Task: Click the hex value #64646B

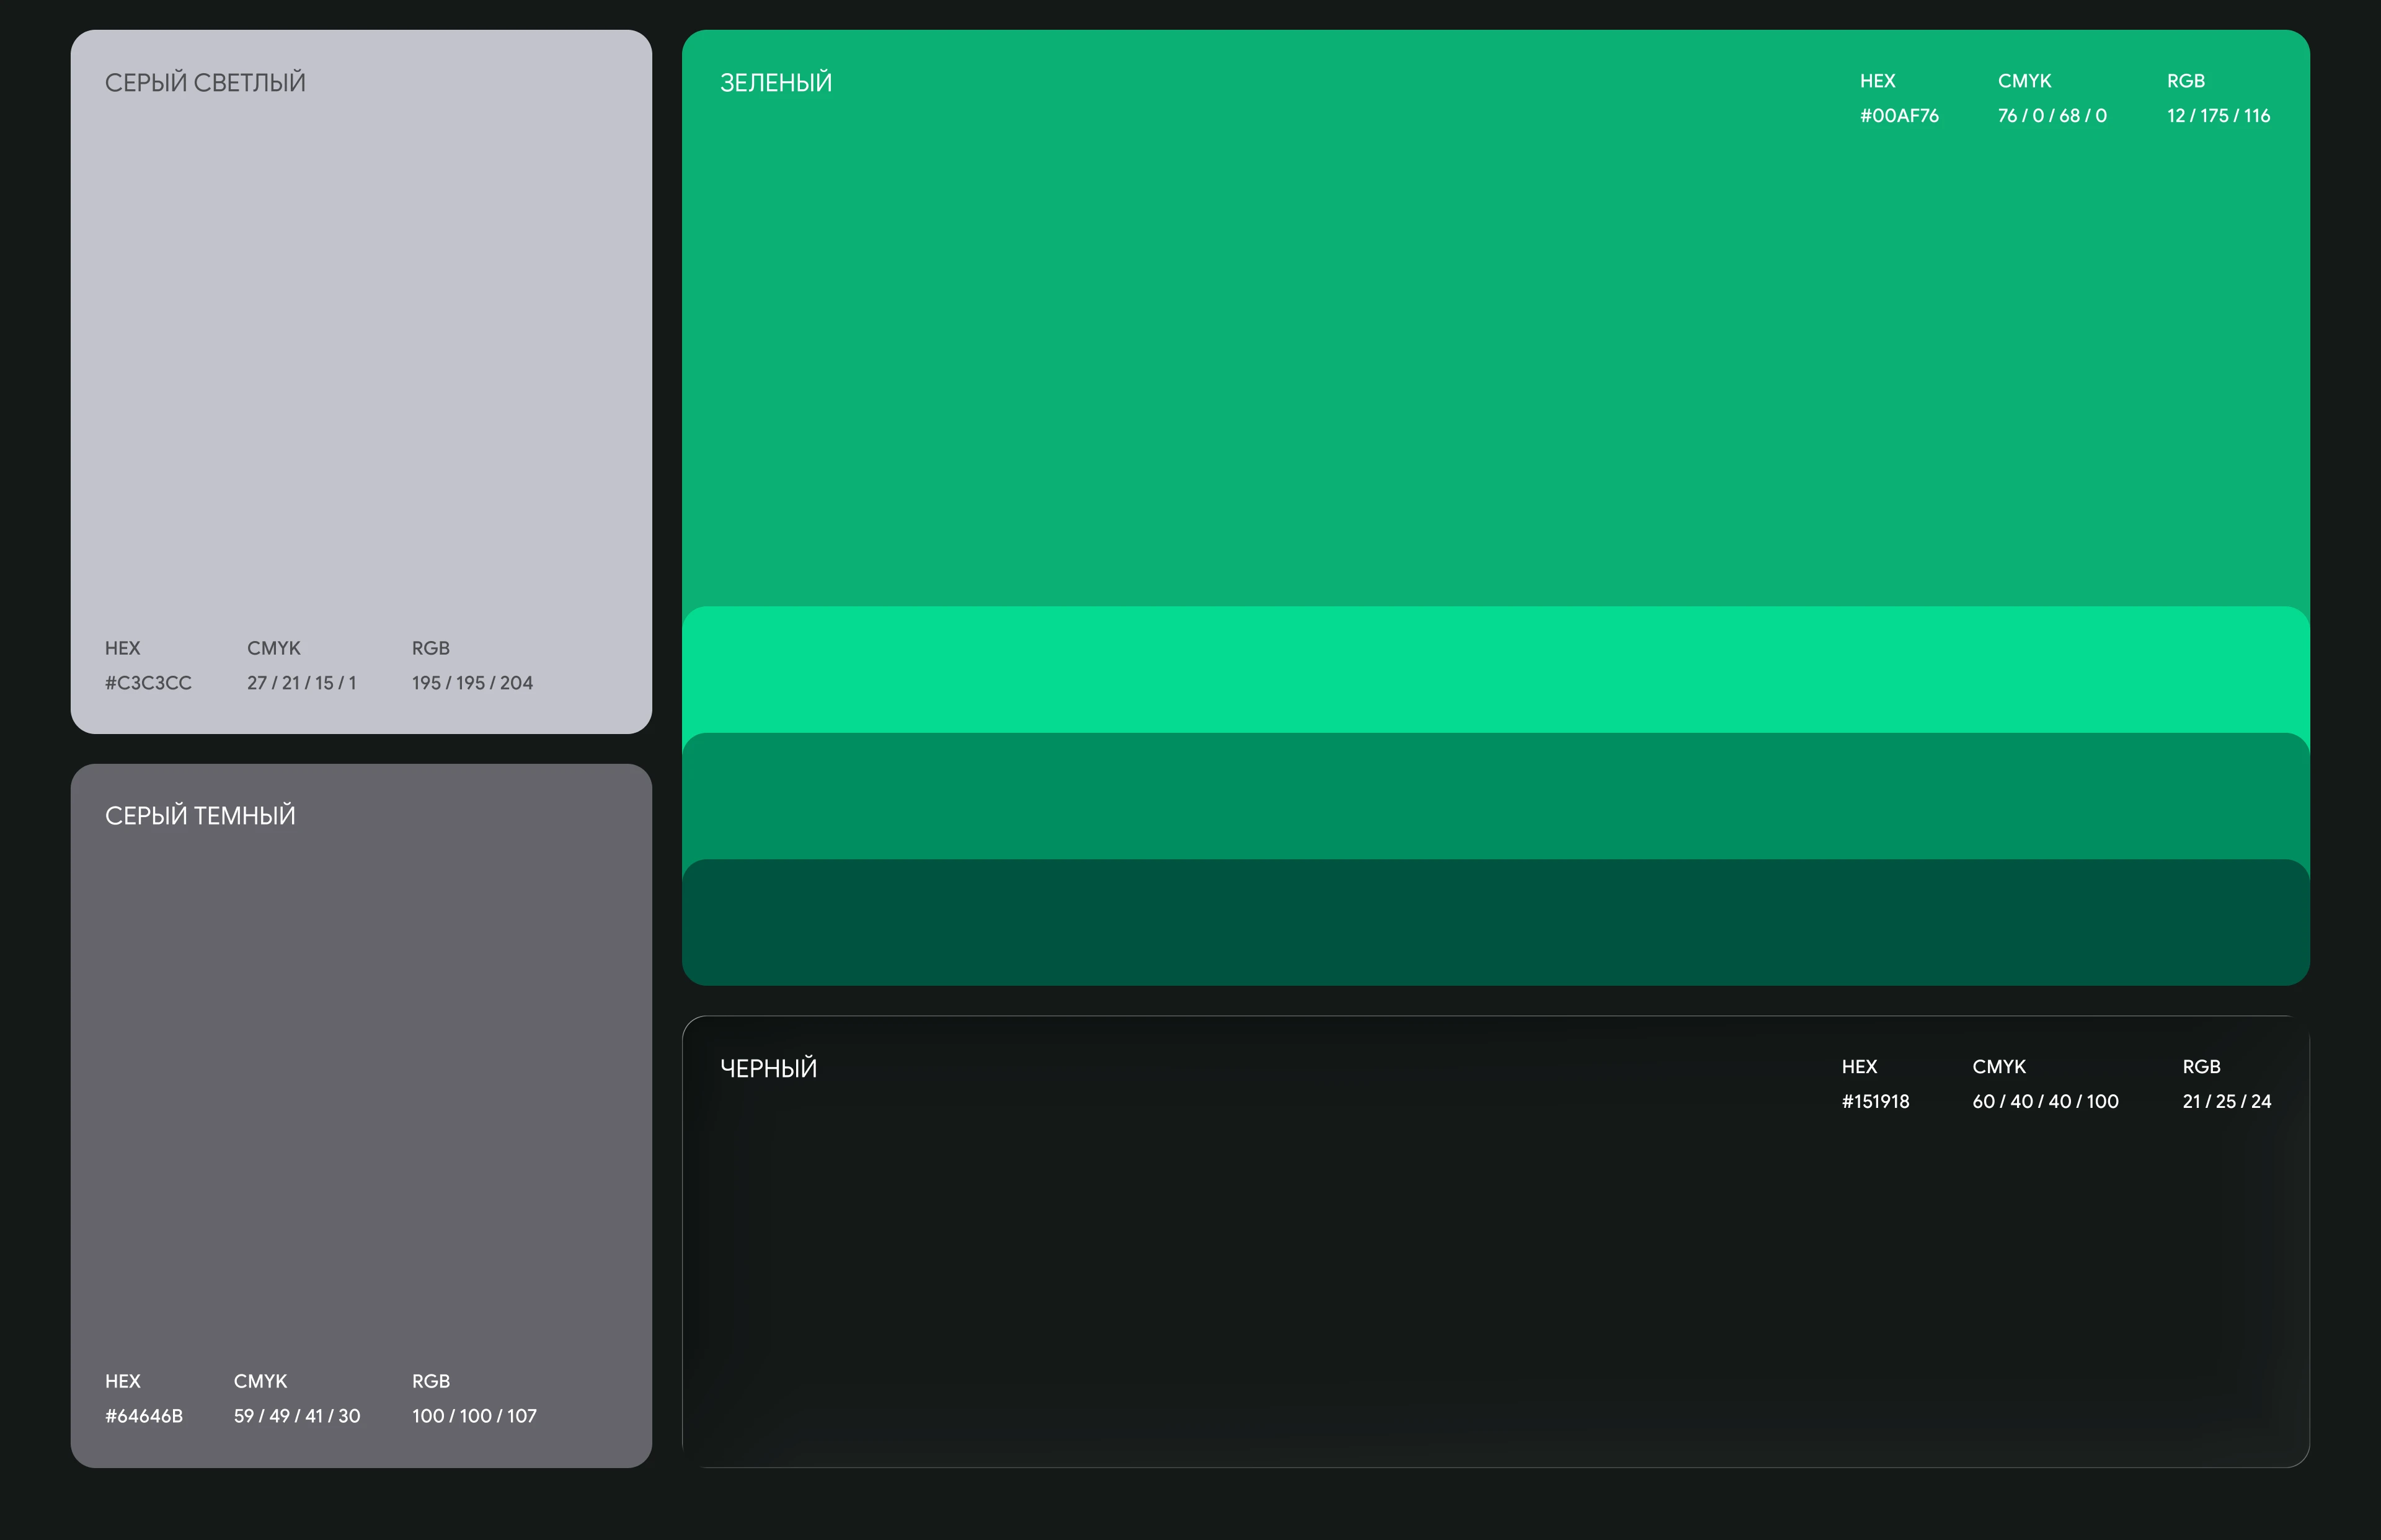Action: click(144, 1416)
